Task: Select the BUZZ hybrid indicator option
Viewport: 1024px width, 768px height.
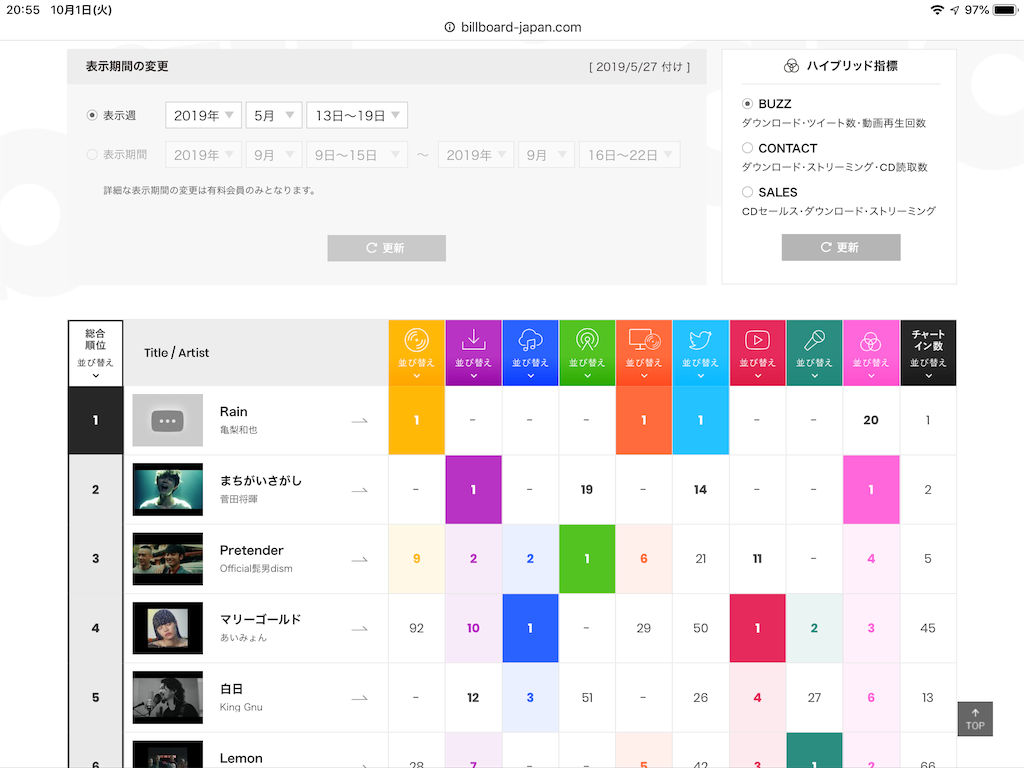Action: tap(747, 104)
